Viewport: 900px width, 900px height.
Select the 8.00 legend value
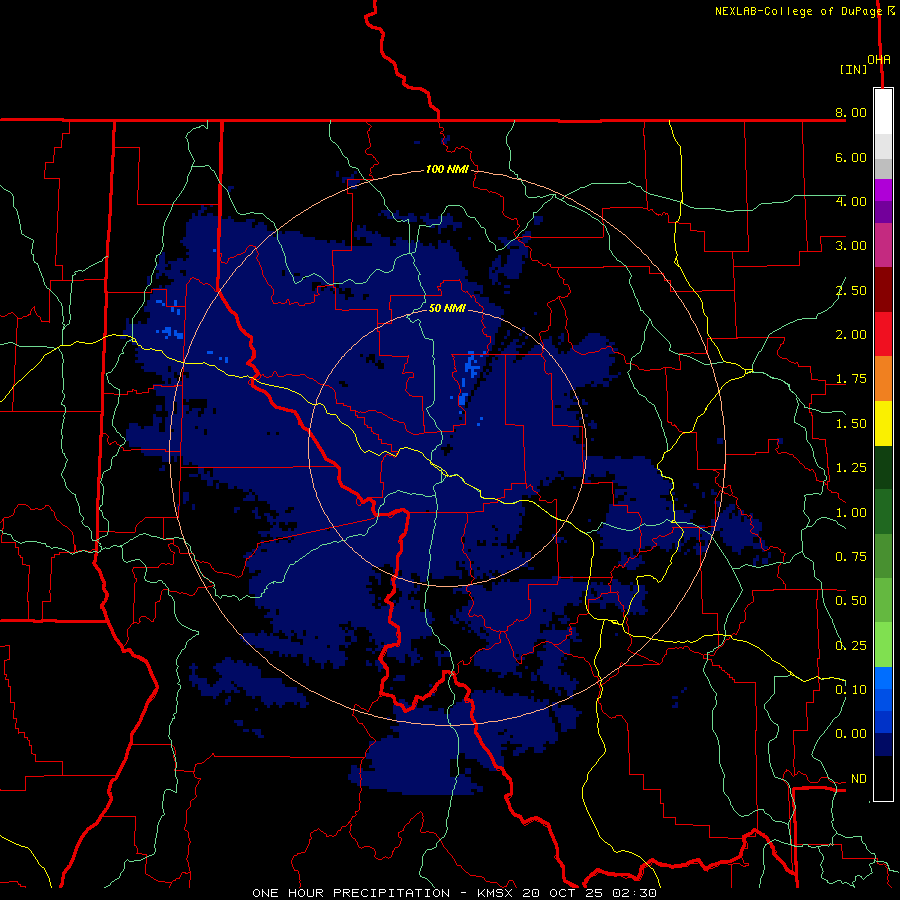[x=851, y=112]
